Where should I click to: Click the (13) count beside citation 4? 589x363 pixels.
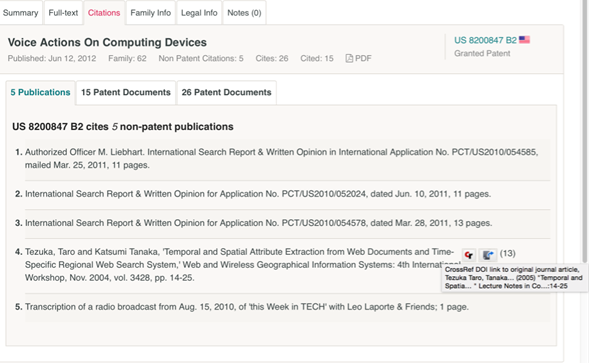click(x=507, y=254)
